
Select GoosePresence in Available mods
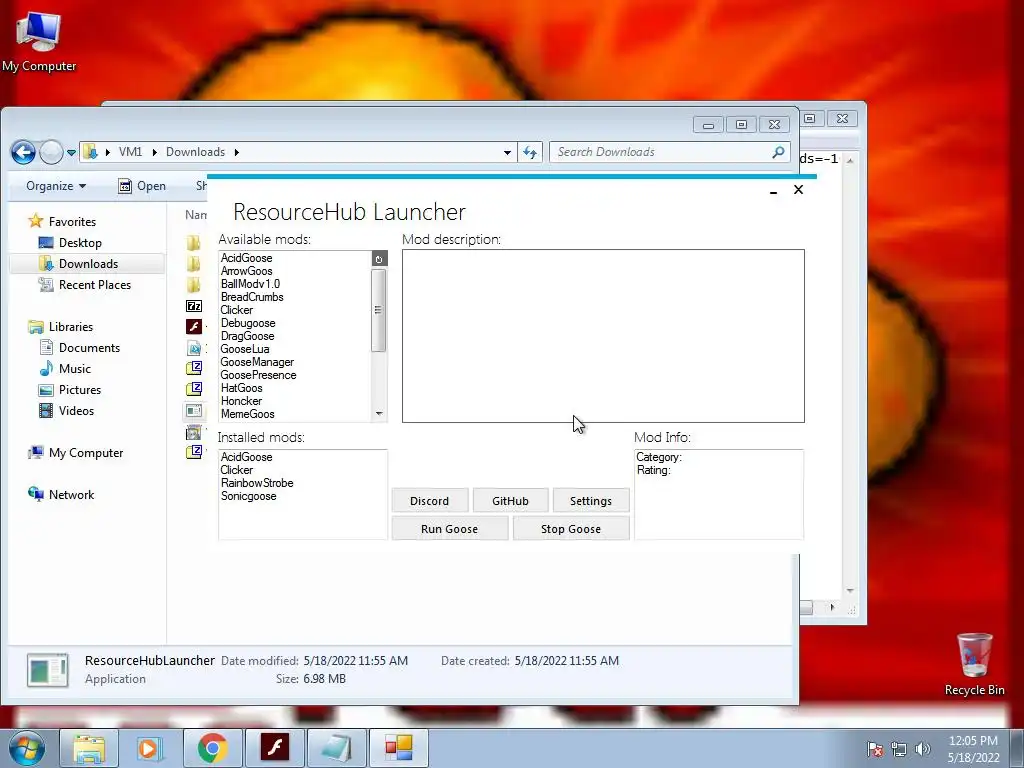coord(258,376)
